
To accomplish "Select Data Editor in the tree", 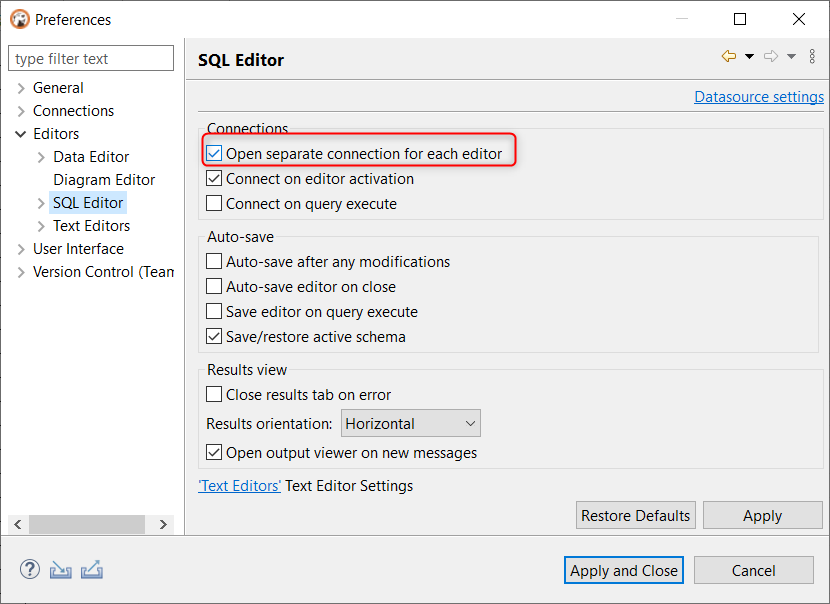I will 91,157.
